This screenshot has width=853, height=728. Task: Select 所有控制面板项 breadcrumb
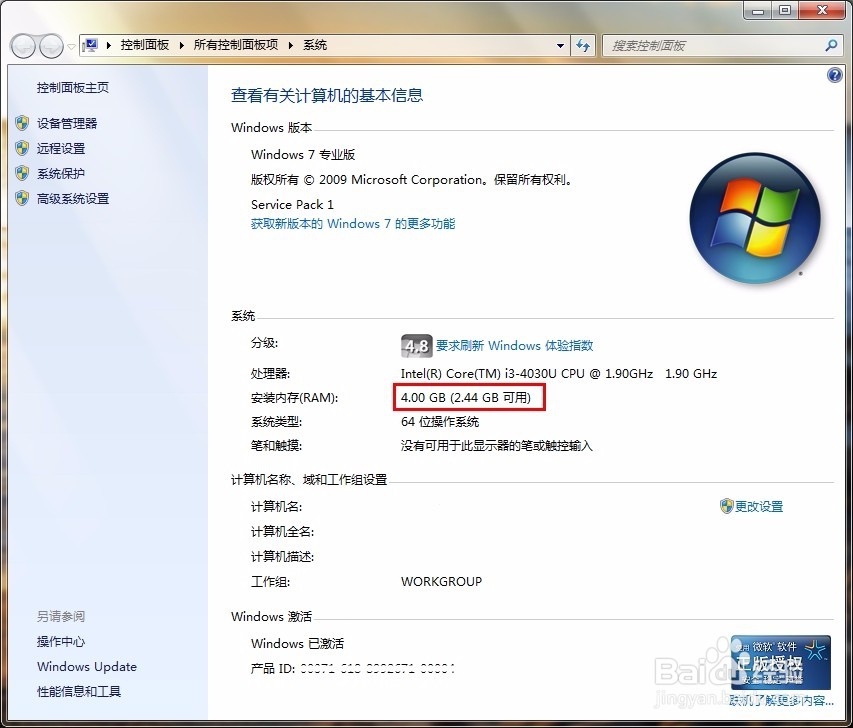(x=236, y=45)
